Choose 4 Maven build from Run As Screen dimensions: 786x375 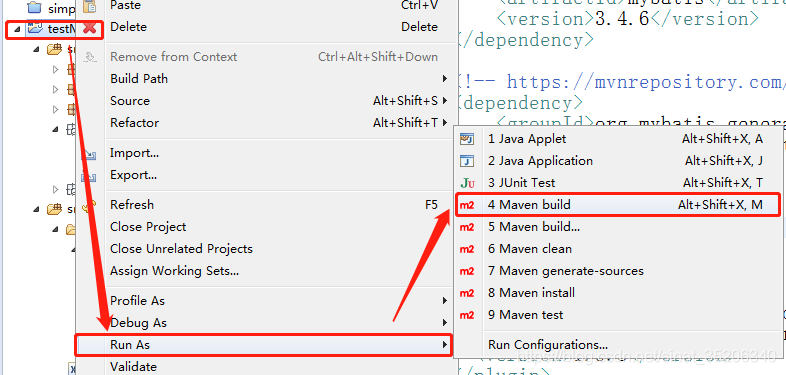[618, 205]
